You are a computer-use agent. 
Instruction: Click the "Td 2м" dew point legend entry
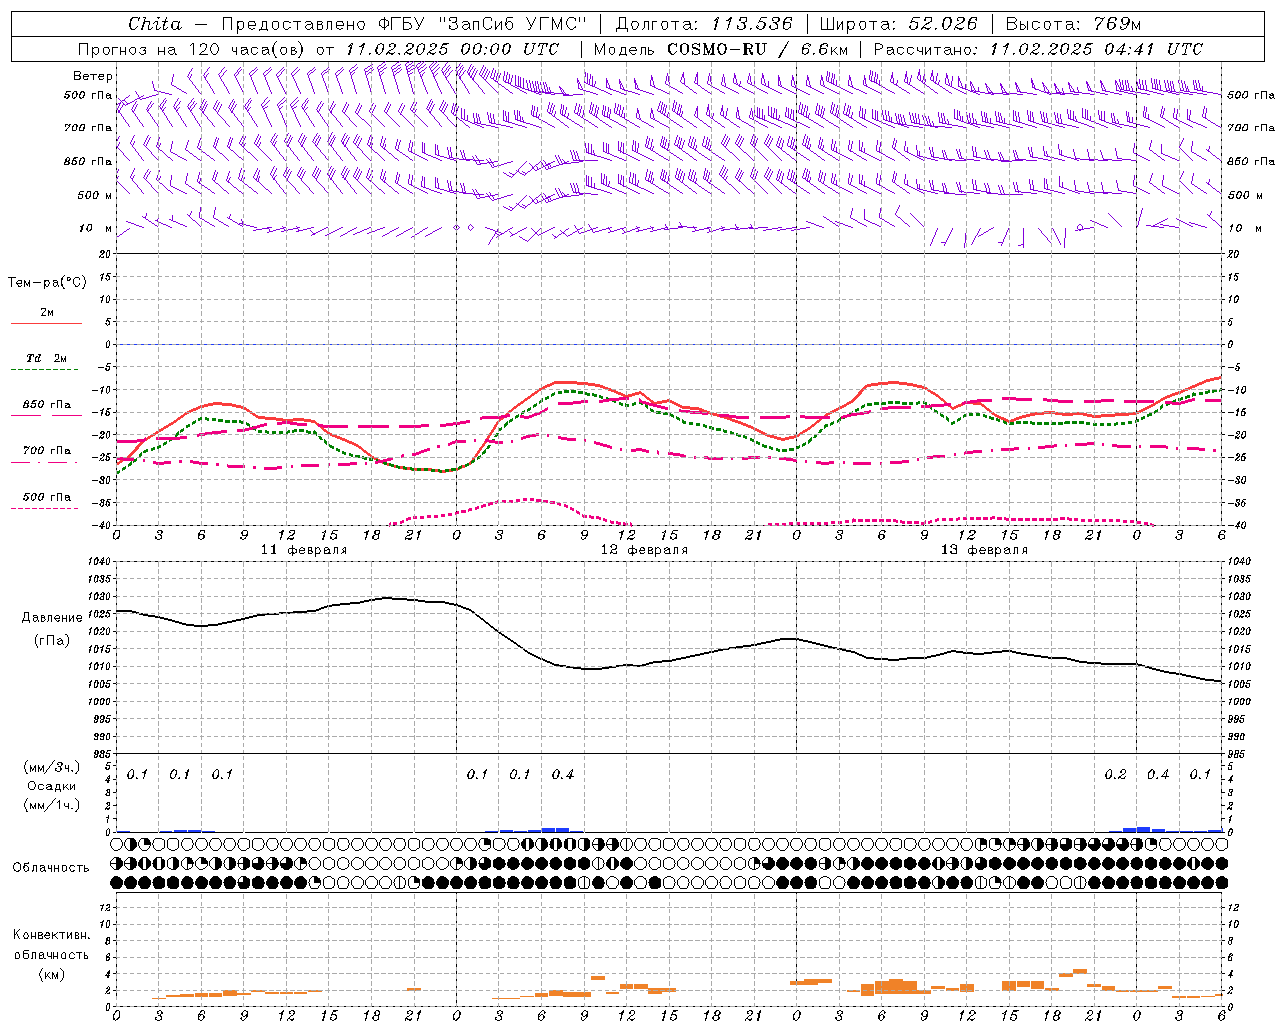point(46,358)
